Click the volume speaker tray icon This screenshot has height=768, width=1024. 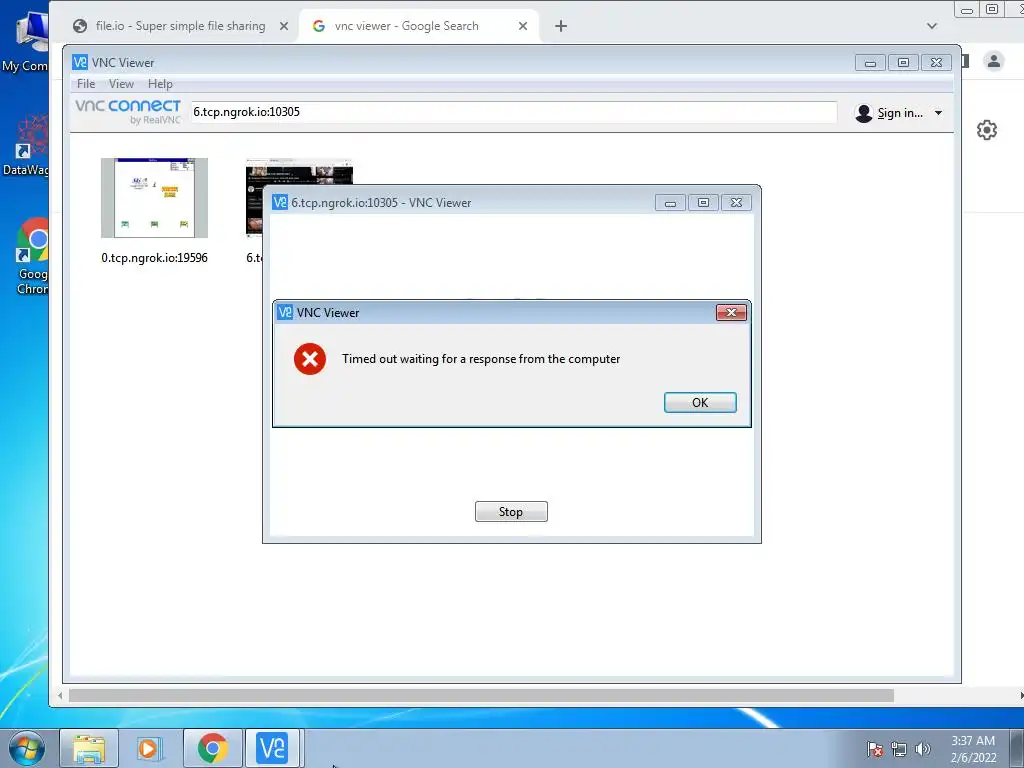pos(923,749)
